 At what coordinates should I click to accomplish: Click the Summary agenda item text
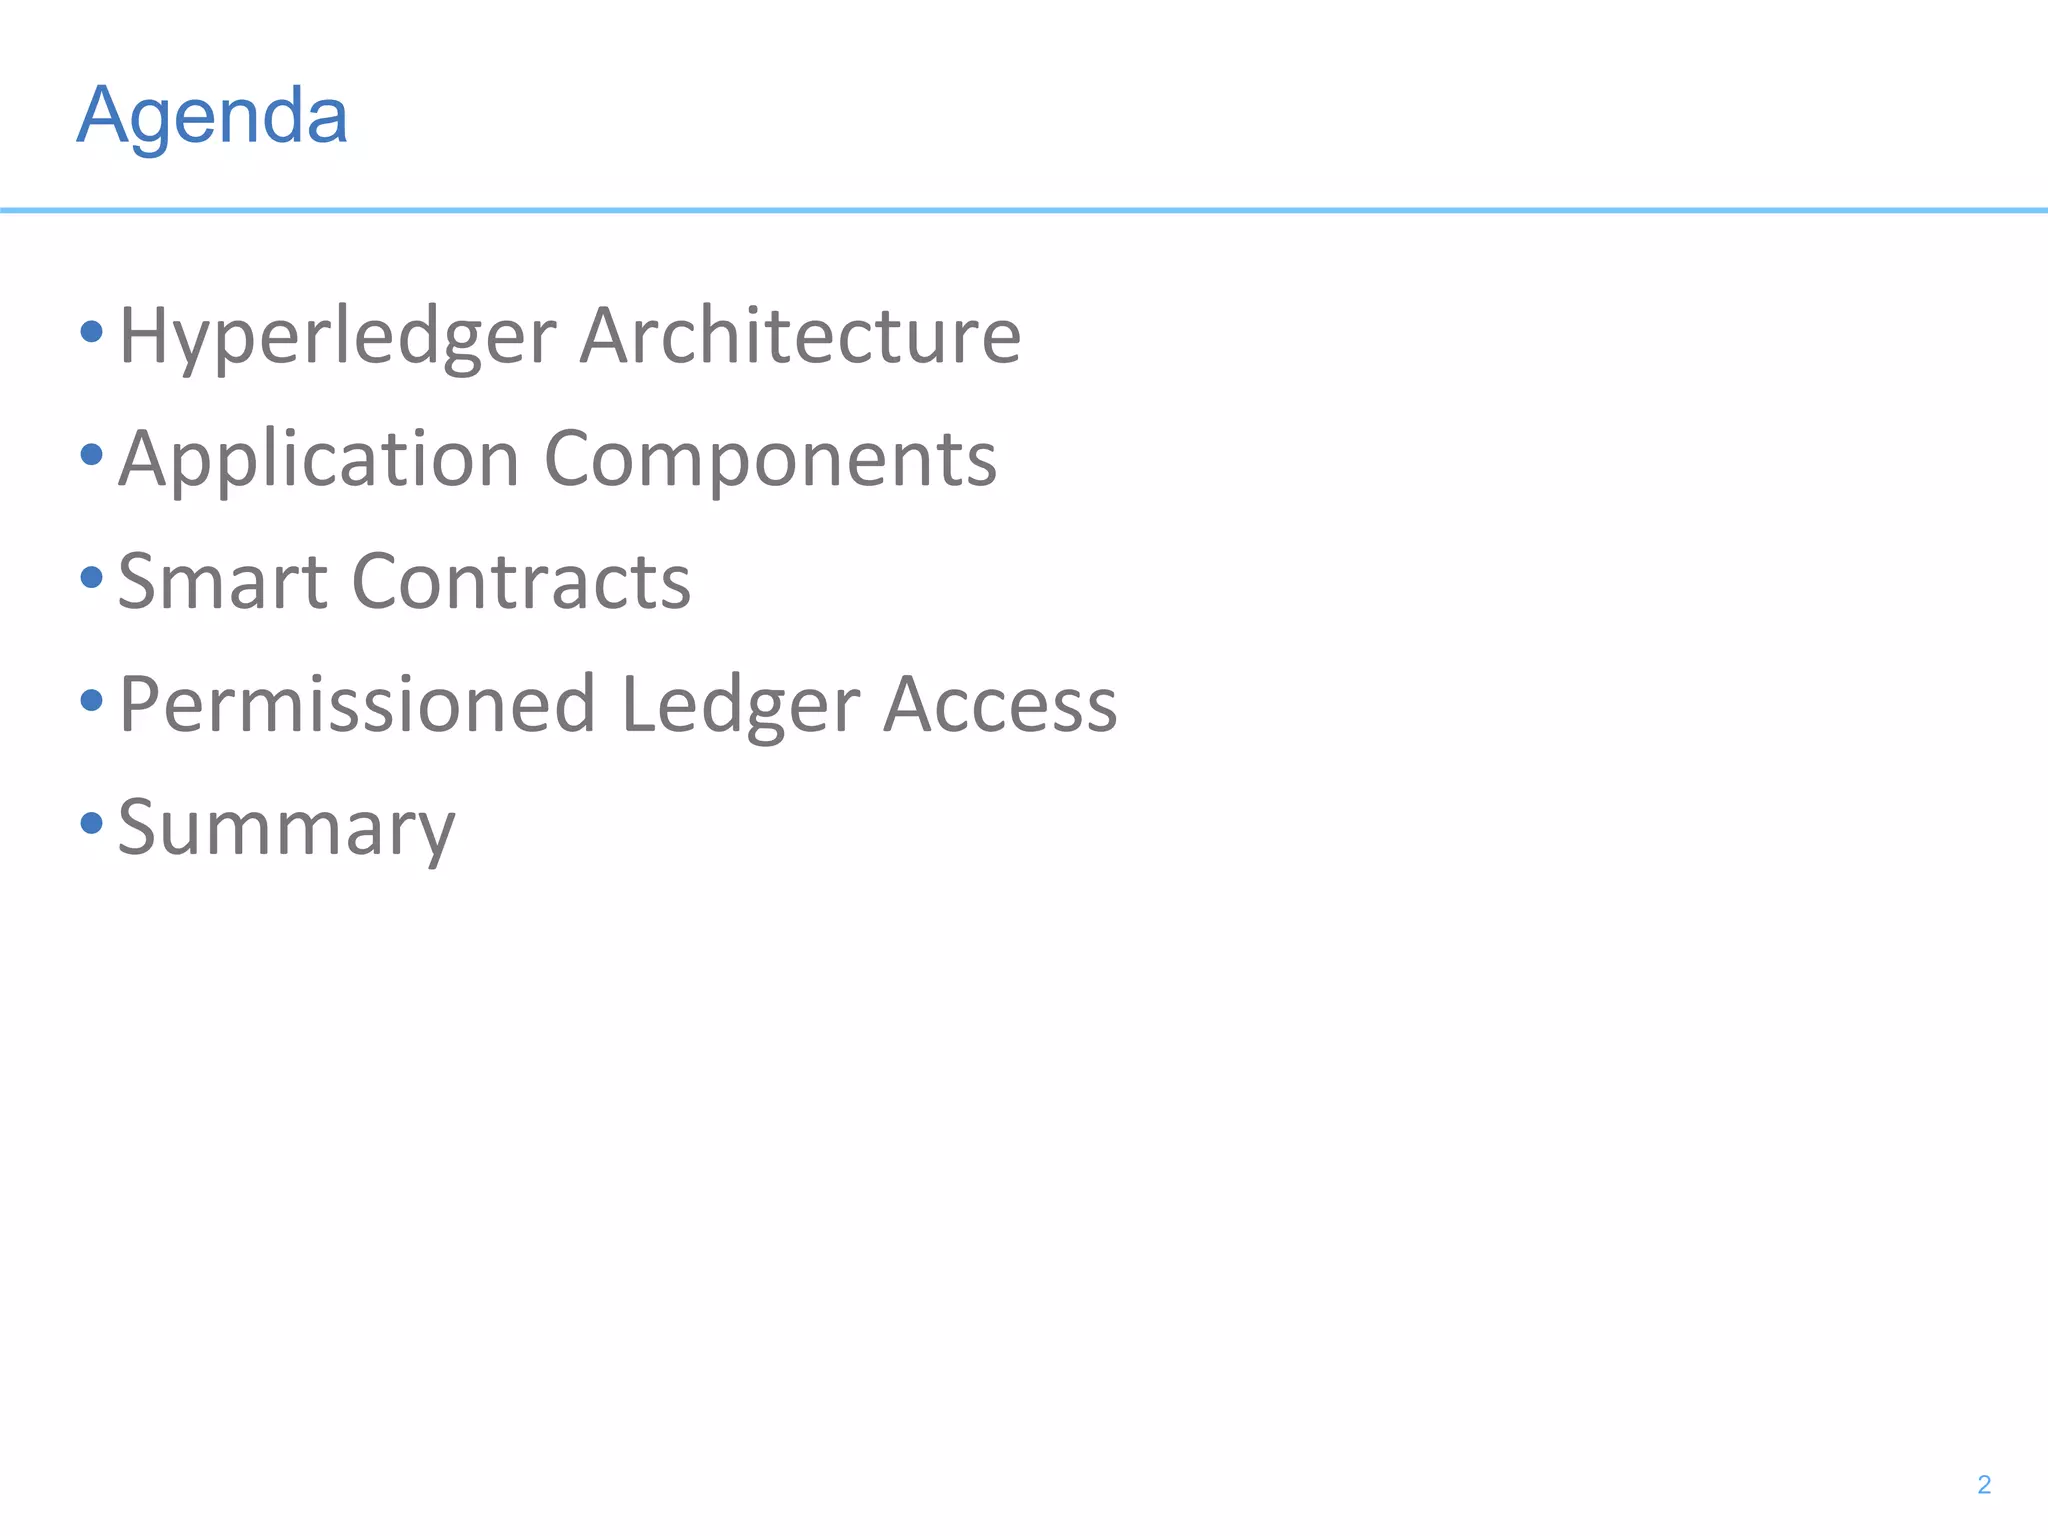click(286, 829)
